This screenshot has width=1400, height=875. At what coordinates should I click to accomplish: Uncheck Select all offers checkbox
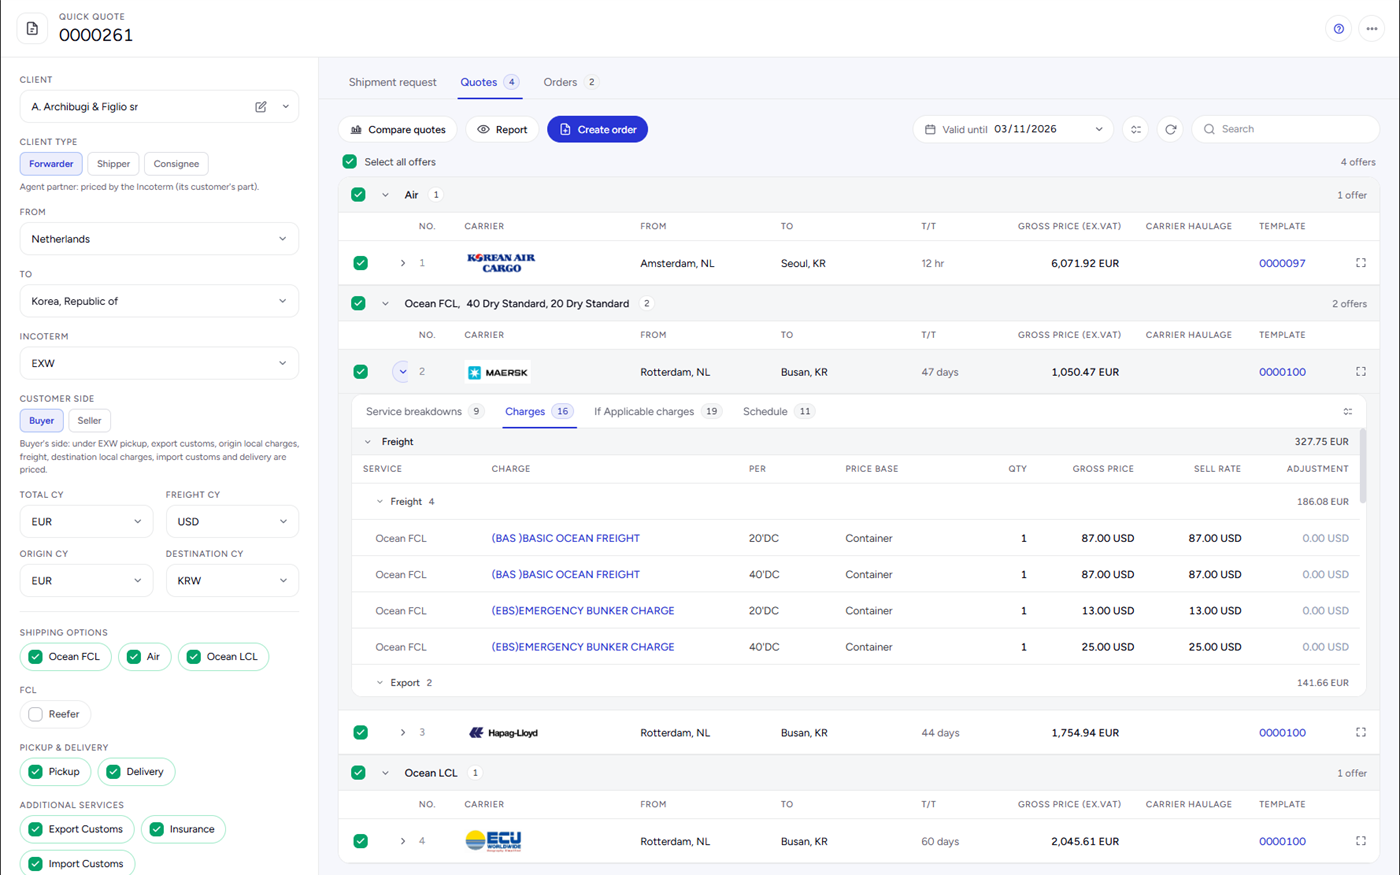(x=349, y=162)
